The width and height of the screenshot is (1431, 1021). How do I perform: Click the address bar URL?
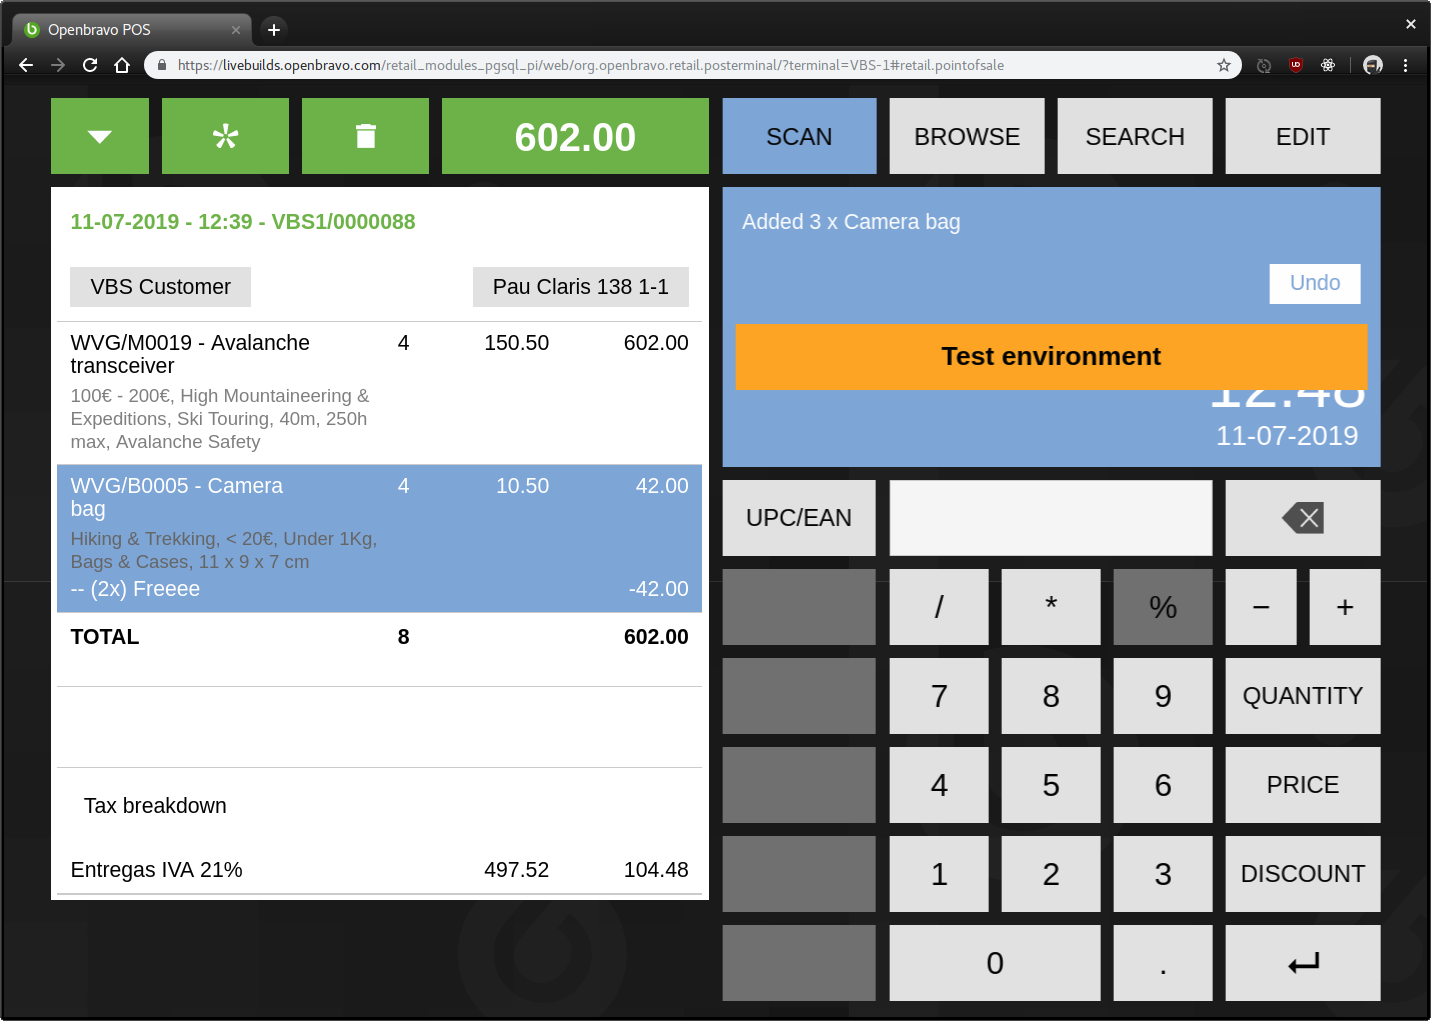click(591, 65)
